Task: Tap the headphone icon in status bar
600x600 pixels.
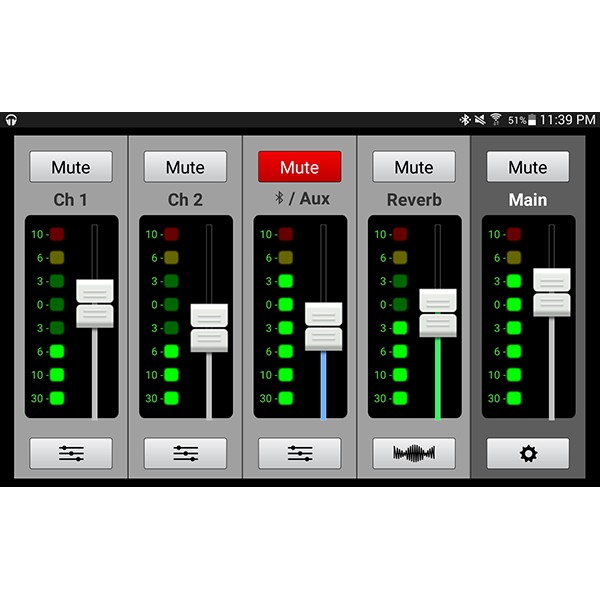Action: coord(11,120)
